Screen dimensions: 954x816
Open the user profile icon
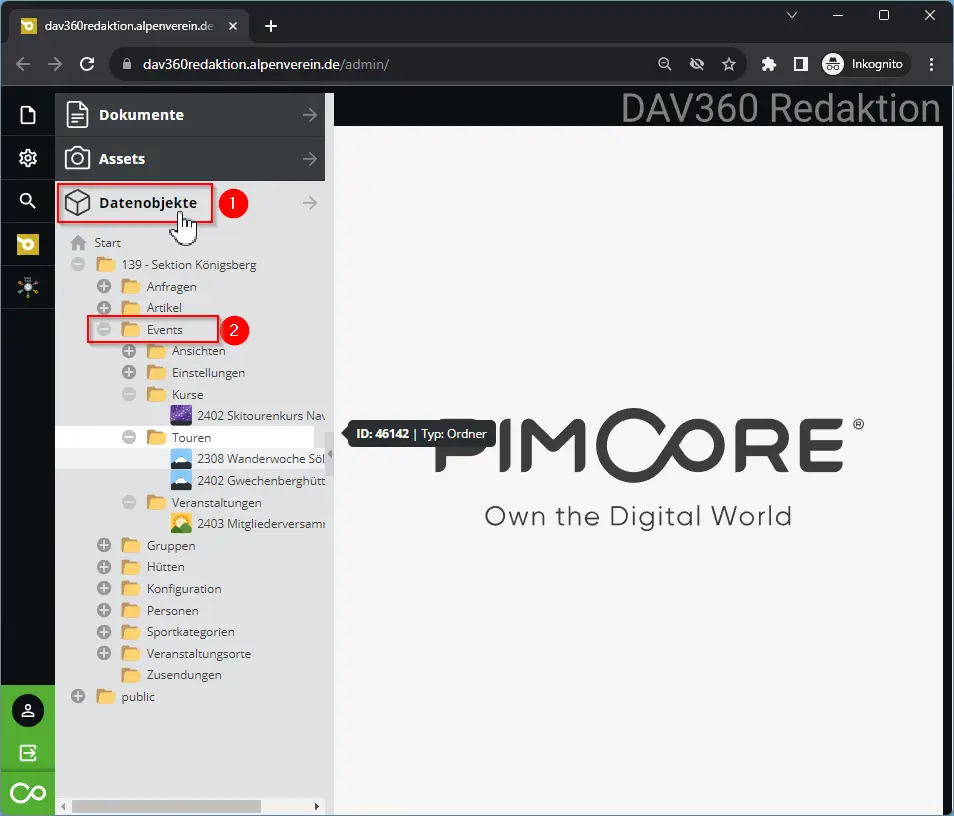[27, 711]
